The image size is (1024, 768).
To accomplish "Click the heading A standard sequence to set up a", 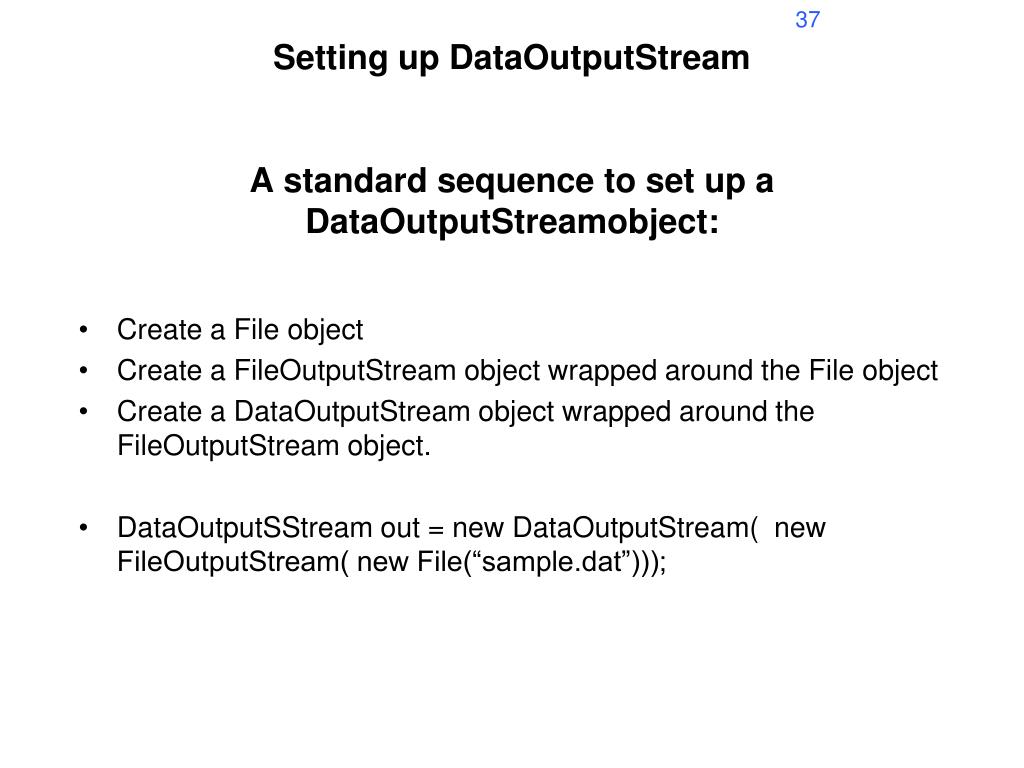I will 511,181.
